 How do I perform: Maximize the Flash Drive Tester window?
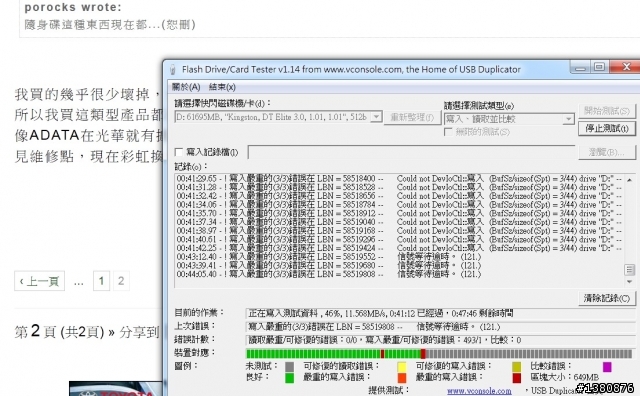tap(599, 67)
